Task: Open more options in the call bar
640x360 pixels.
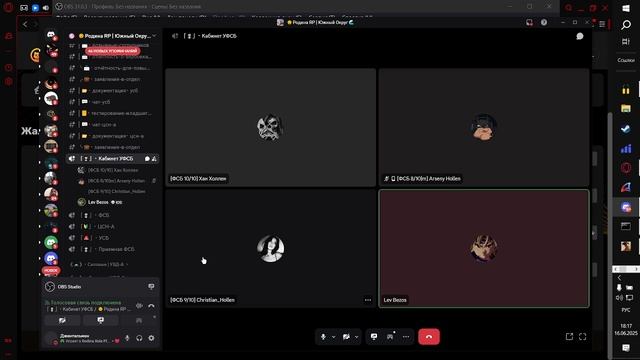Action: [406, 337]
